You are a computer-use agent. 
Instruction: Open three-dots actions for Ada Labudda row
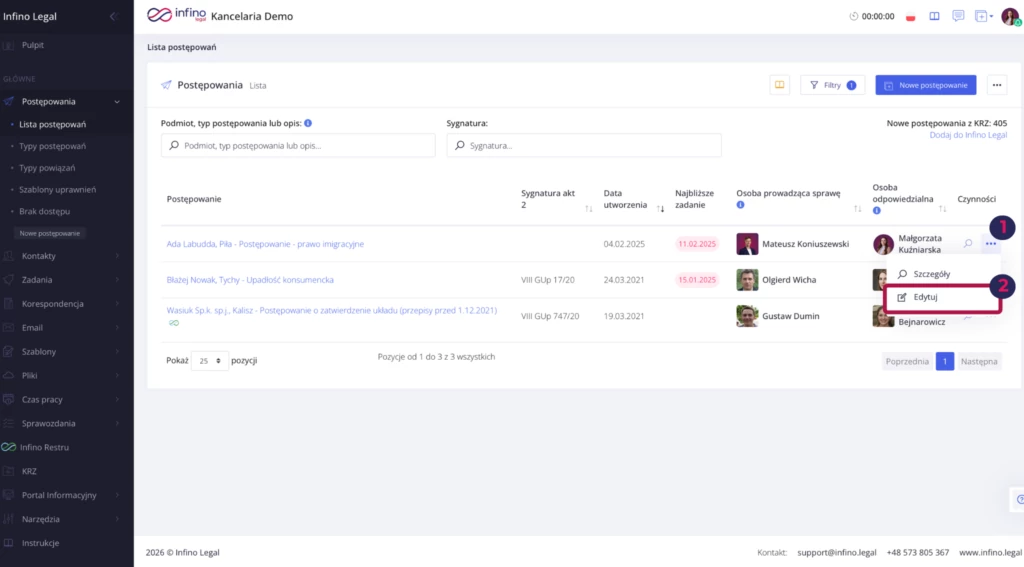coord(990,243)
